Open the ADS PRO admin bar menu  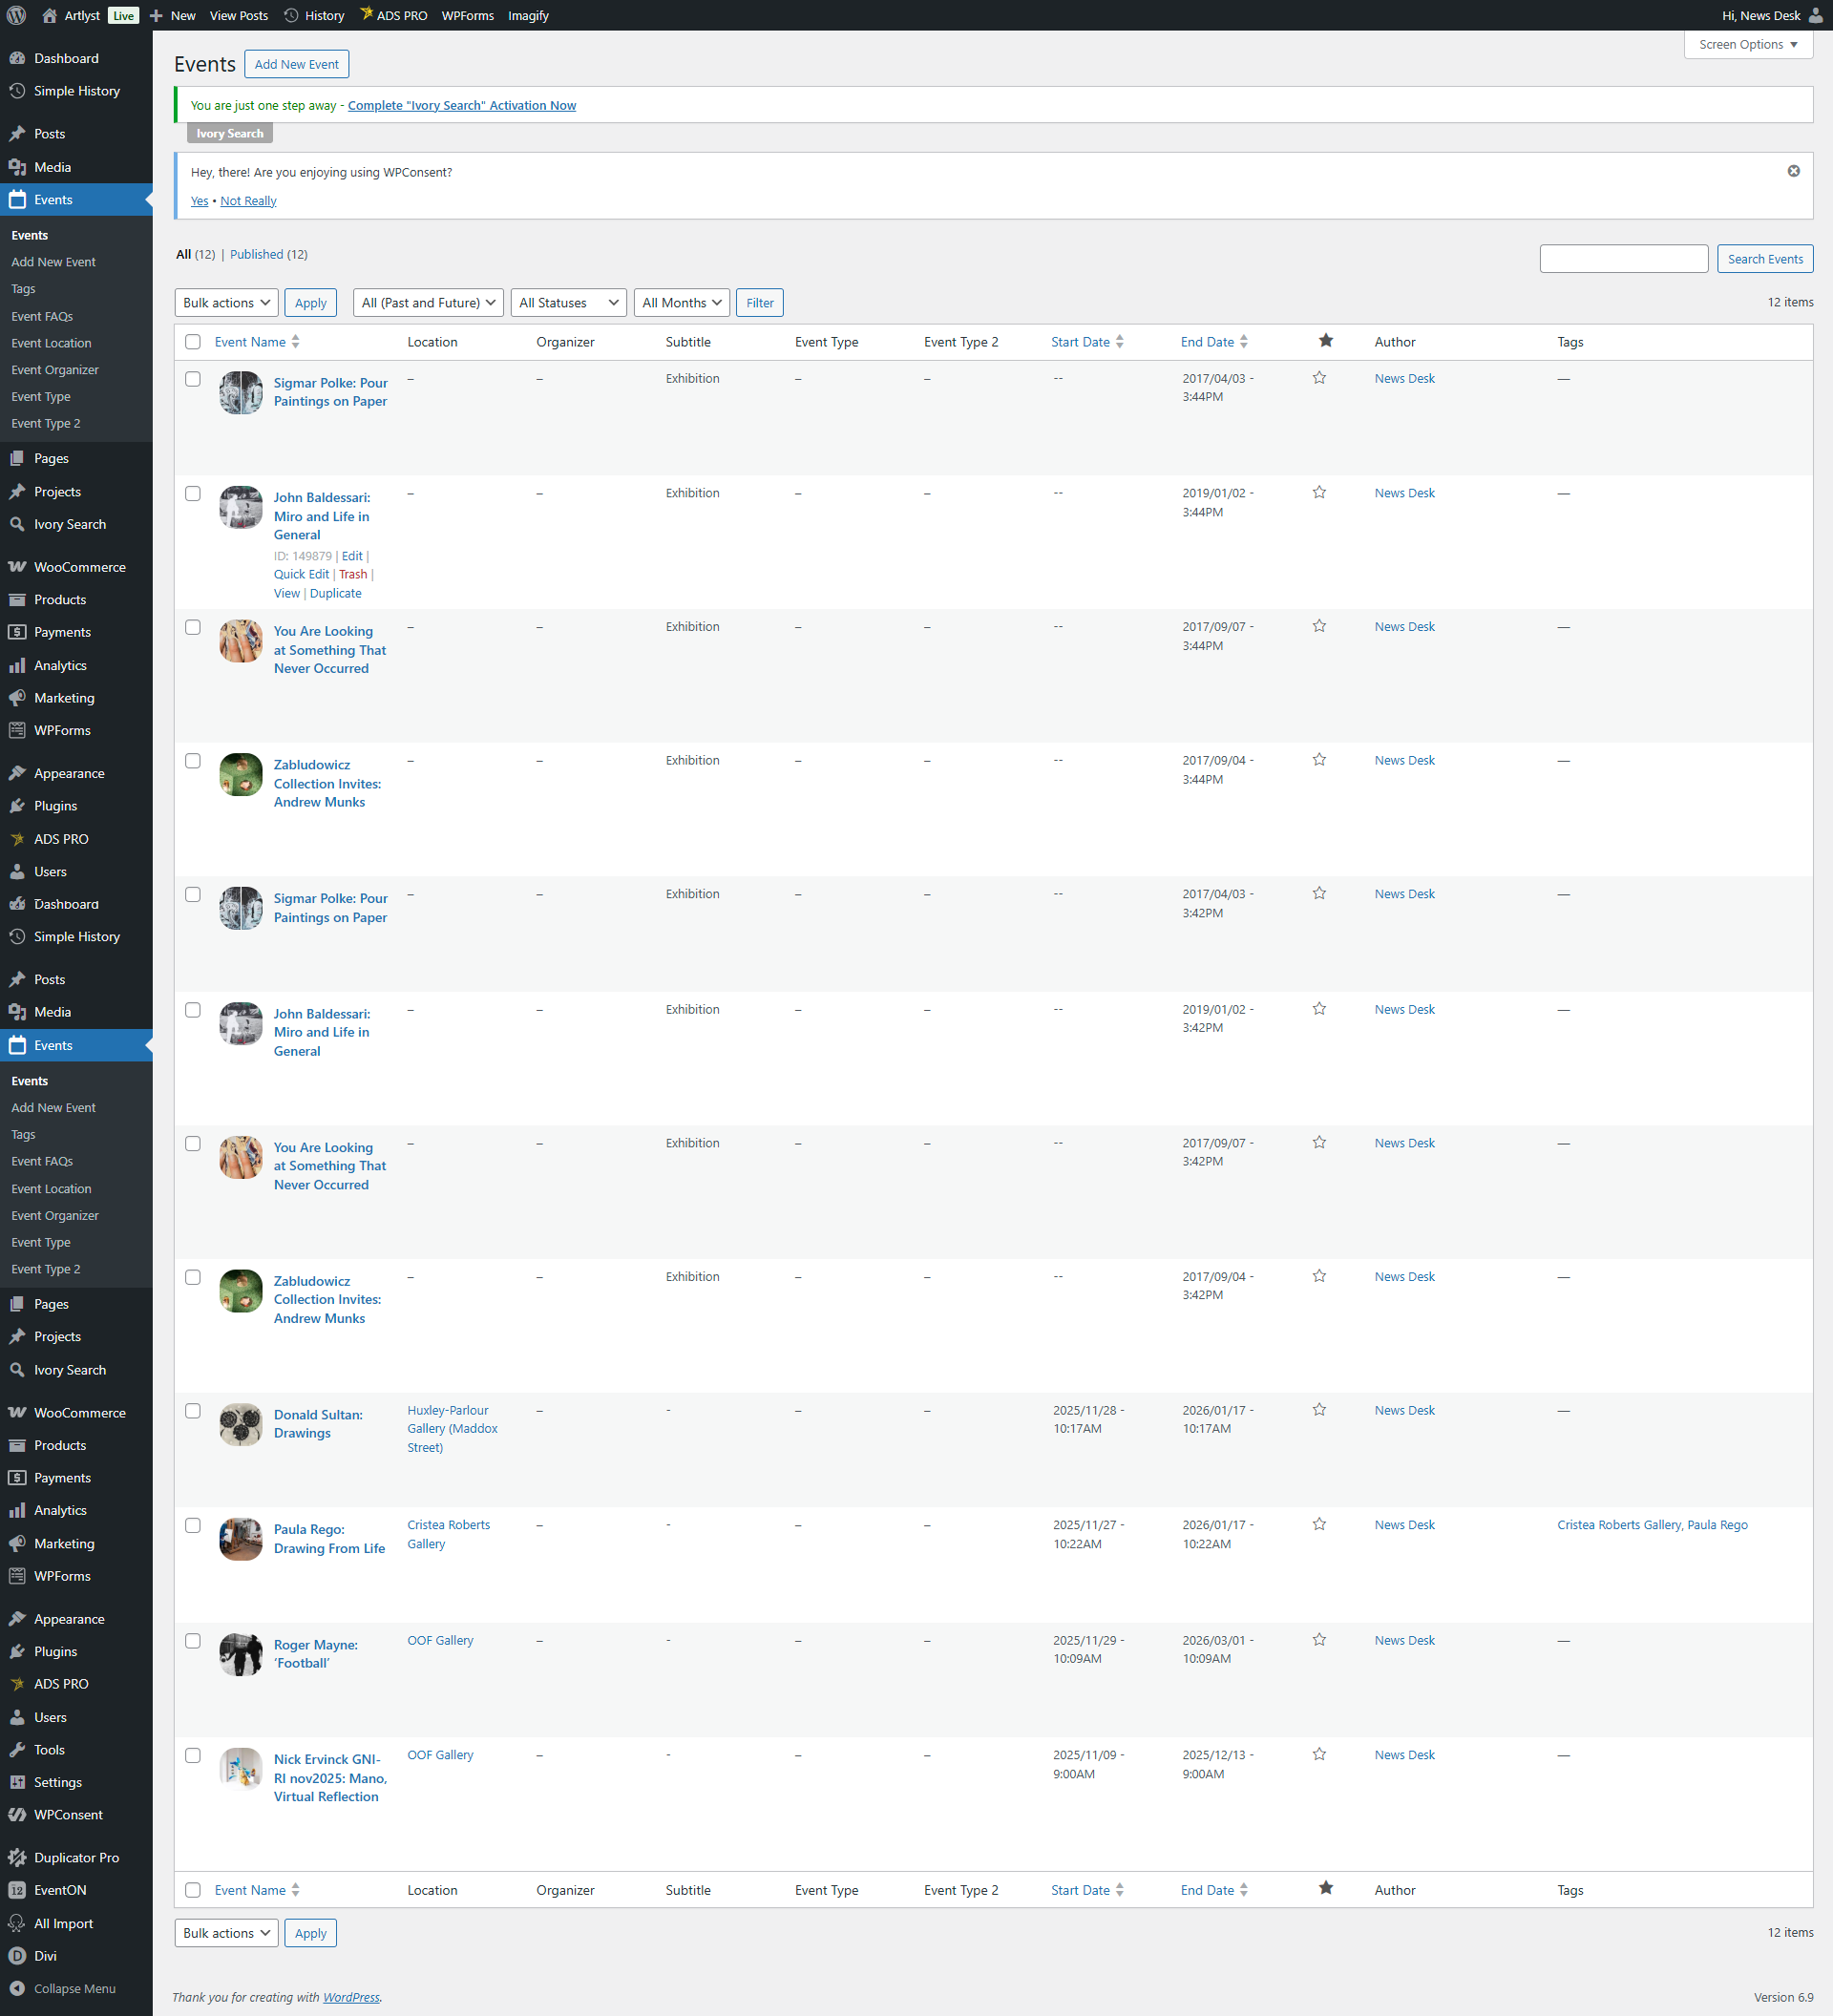393,15
